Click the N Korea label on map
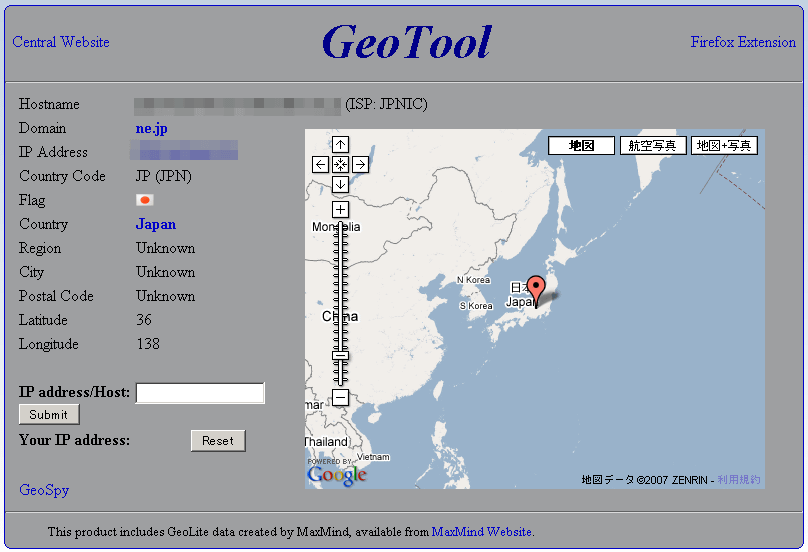 (x=474, y=280)
